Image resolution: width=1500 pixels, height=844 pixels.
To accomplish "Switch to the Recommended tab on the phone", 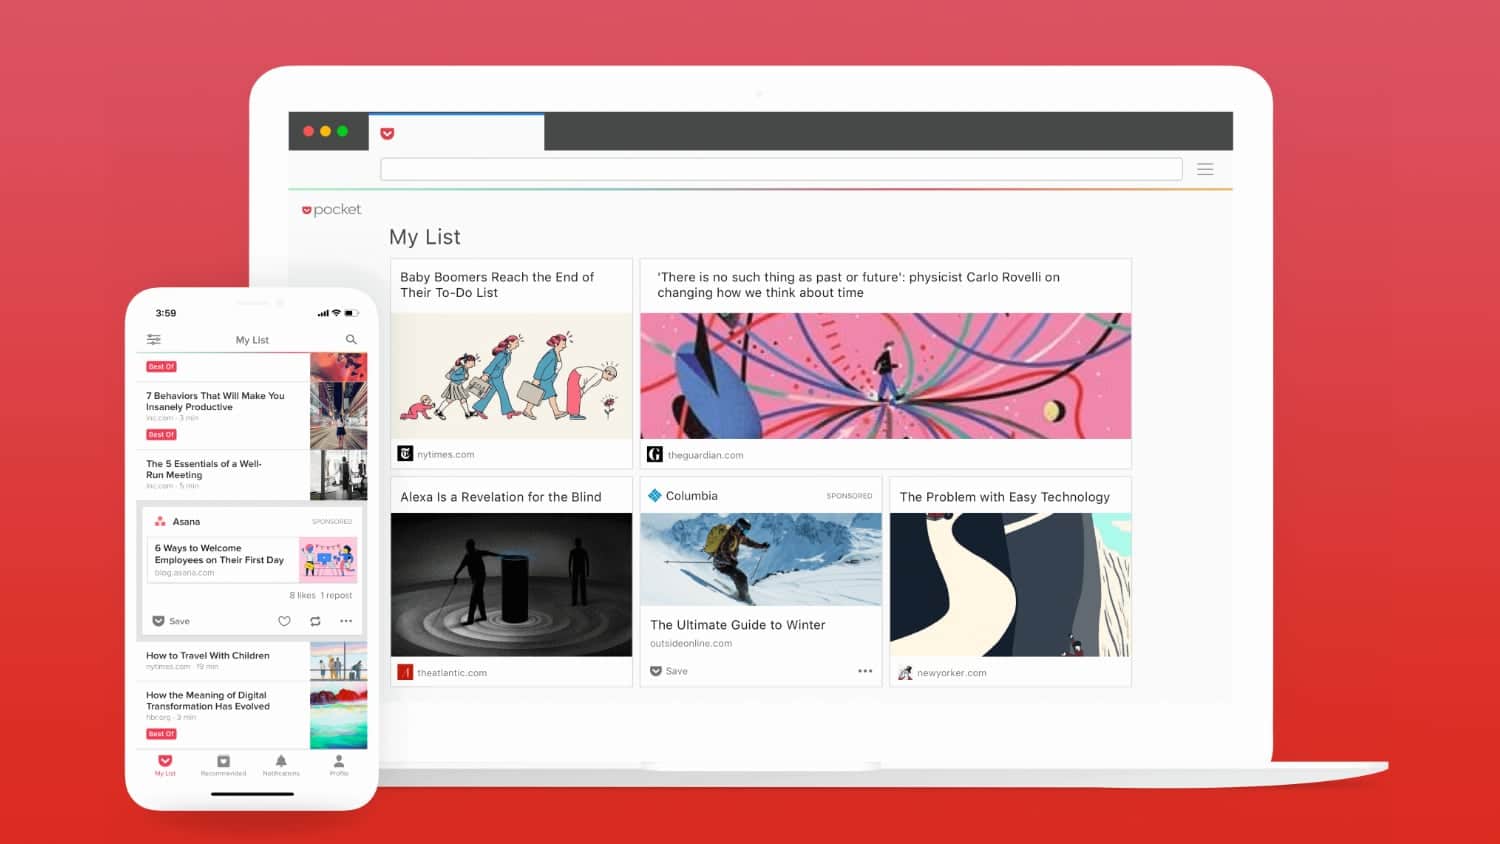I will (x=223, y=766).
